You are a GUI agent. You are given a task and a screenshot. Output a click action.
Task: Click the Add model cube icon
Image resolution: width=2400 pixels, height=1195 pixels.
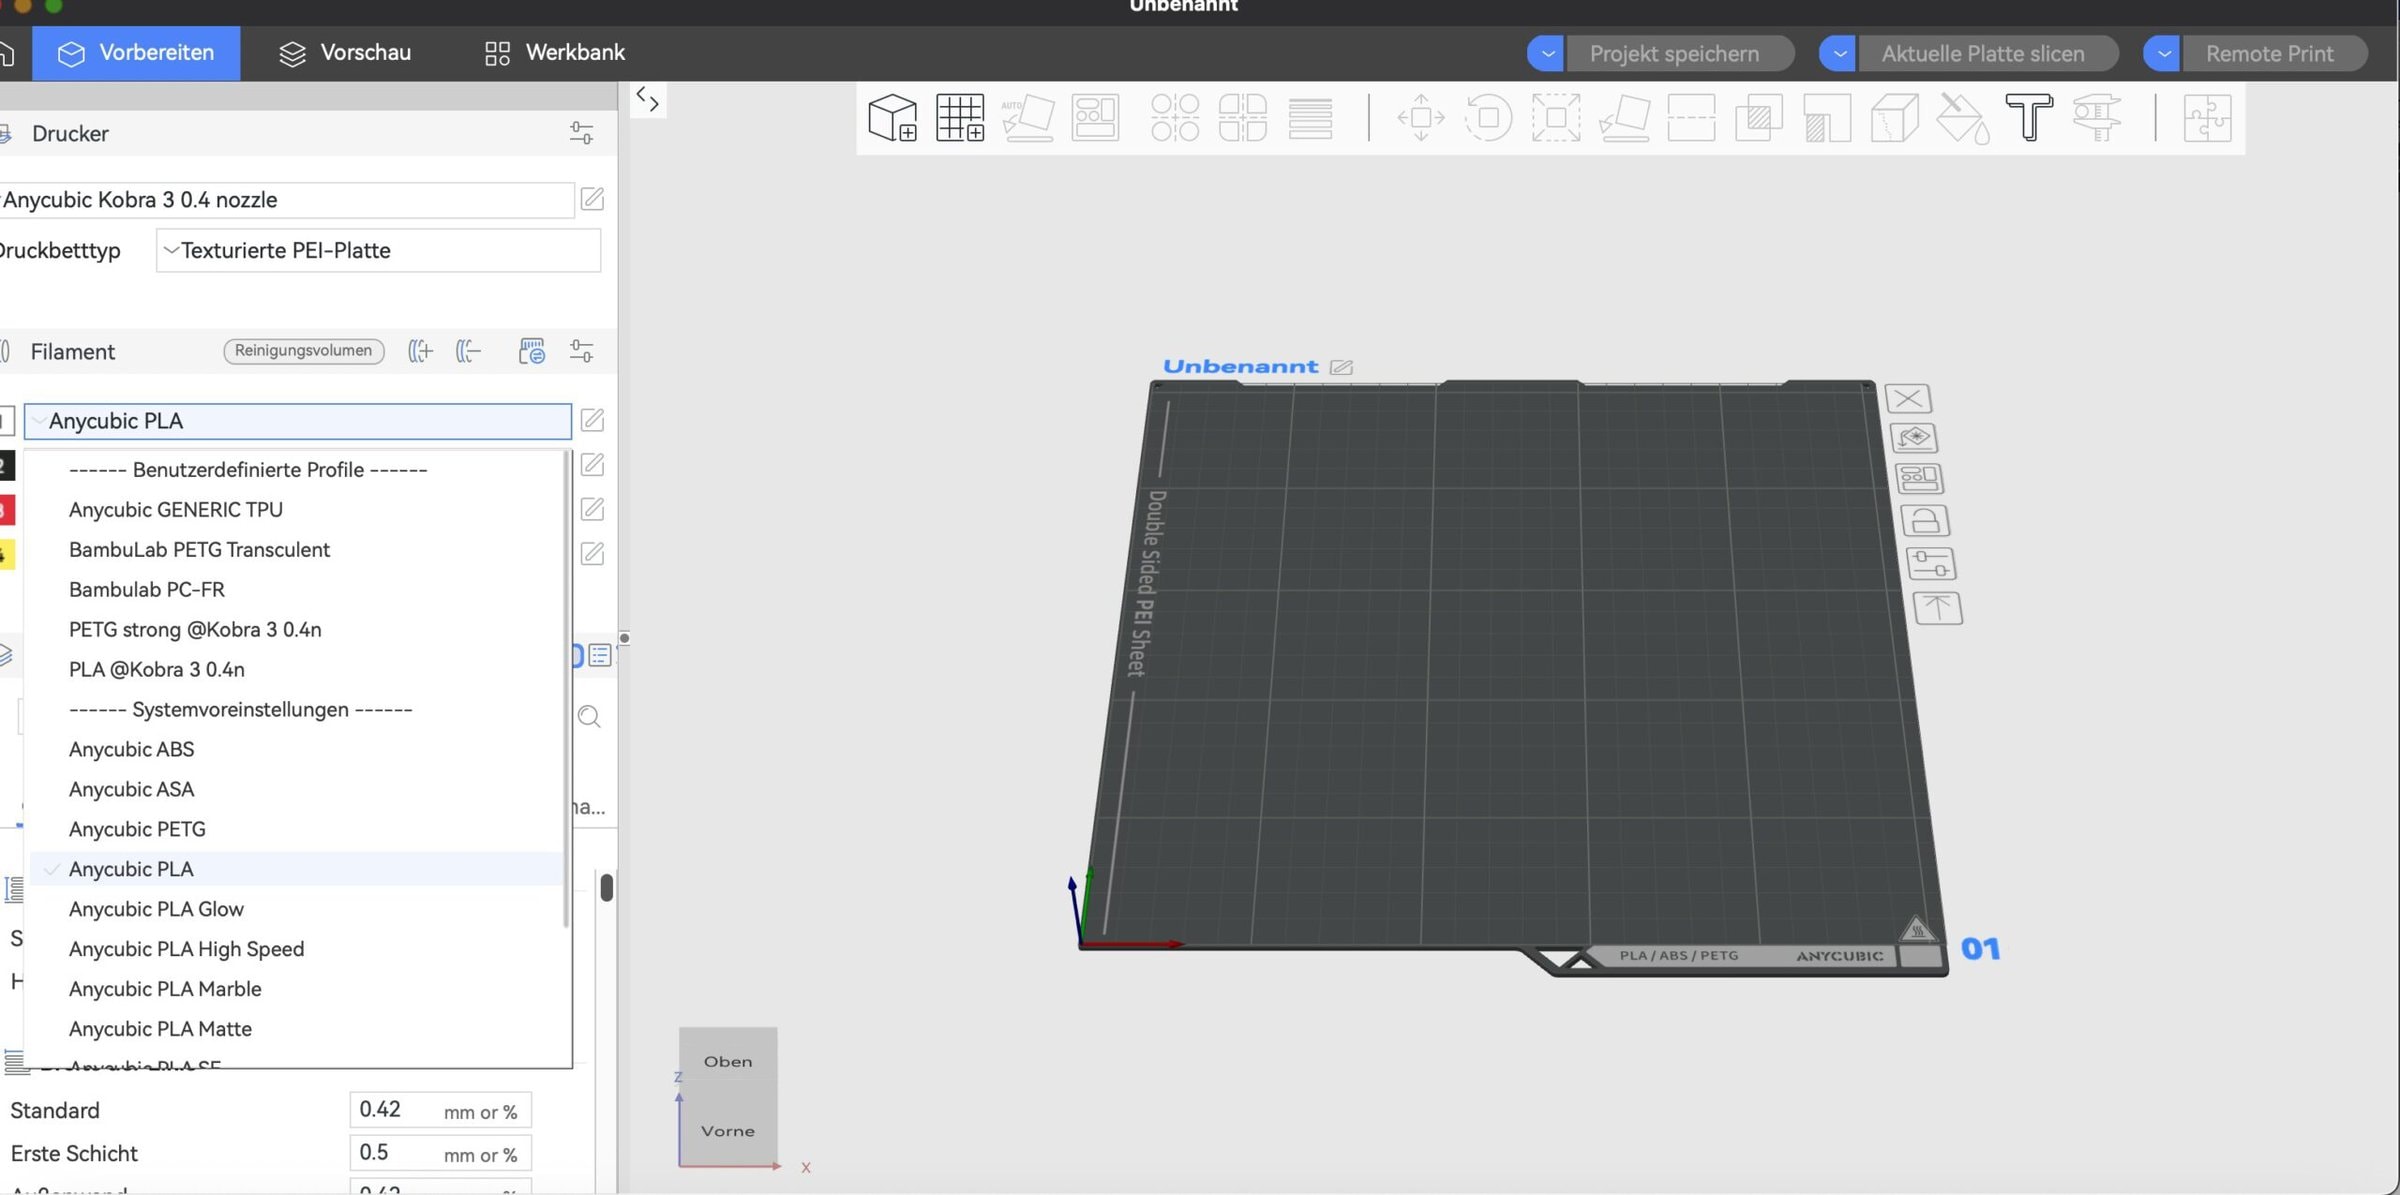[x=892, y=118]
